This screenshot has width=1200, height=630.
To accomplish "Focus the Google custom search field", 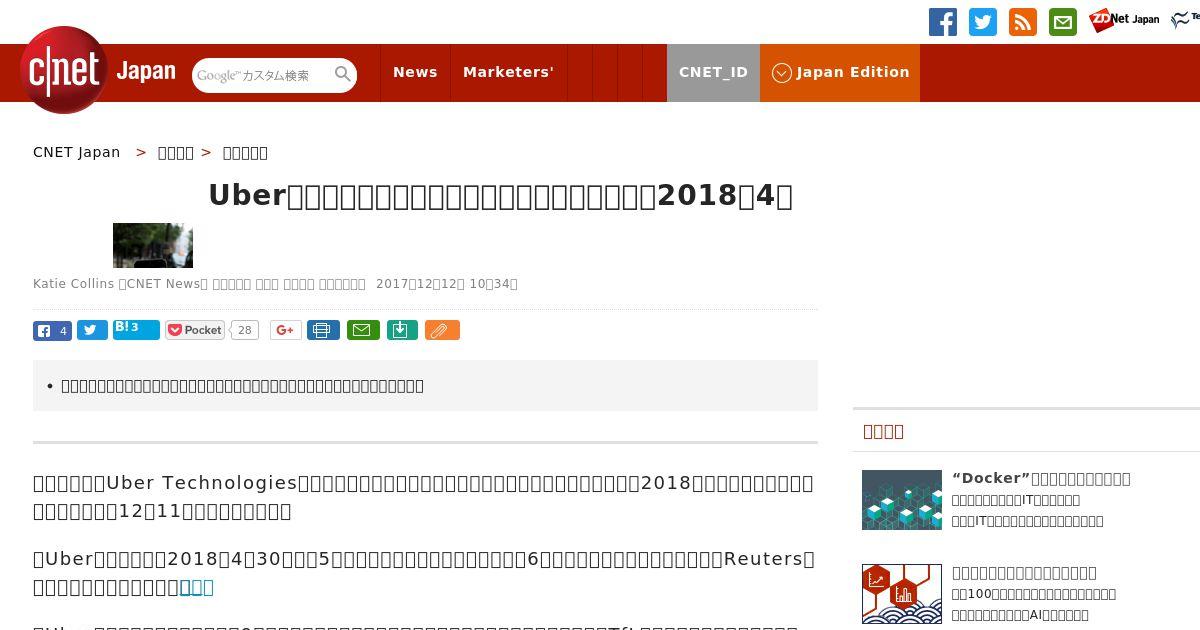I will point(262,75).
